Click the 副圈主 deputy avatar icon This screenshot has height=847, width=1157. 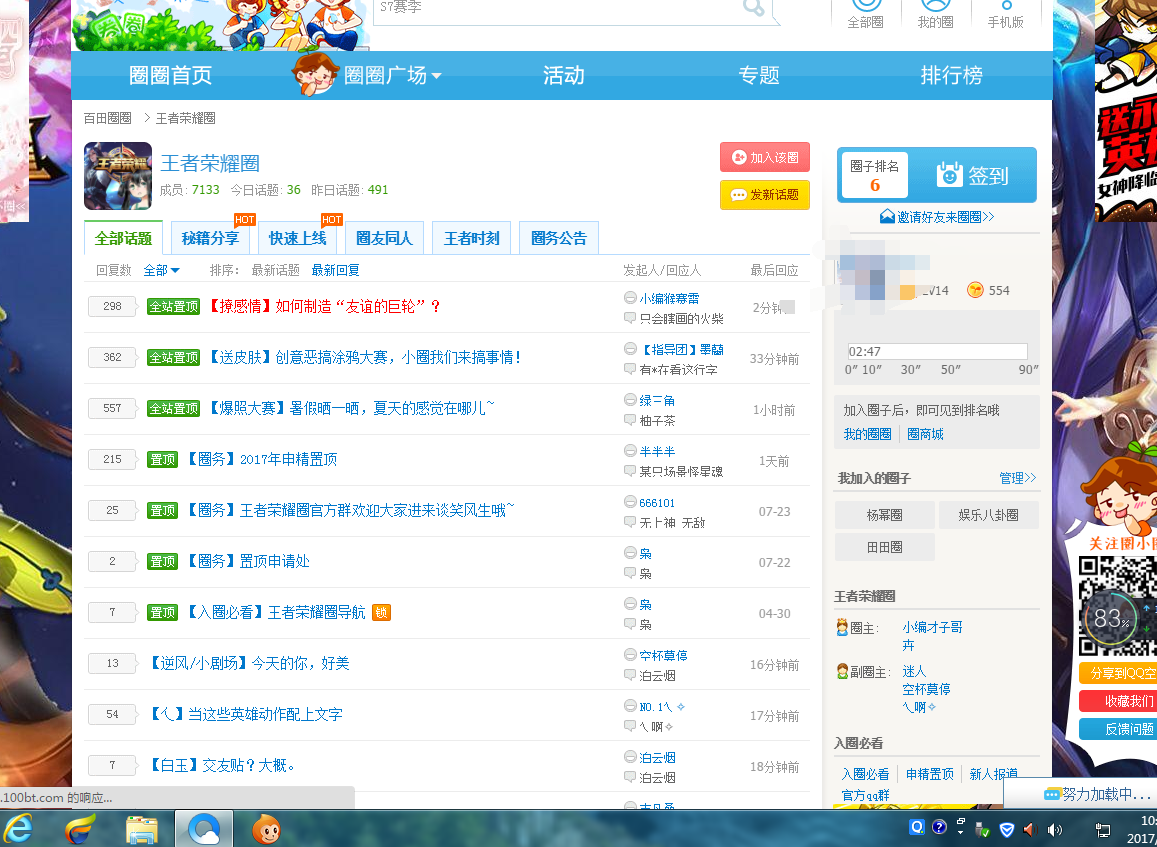click(x=842, y=672)
